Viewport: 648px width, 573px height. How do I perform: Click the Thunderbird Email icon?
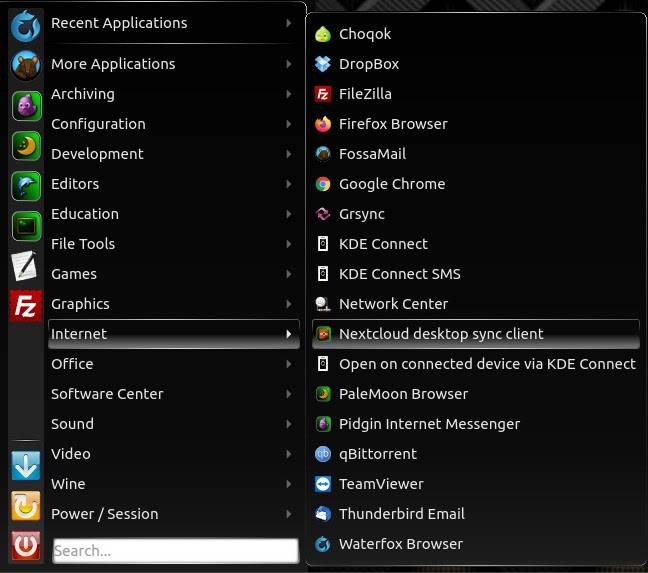(x=323, y=514)
